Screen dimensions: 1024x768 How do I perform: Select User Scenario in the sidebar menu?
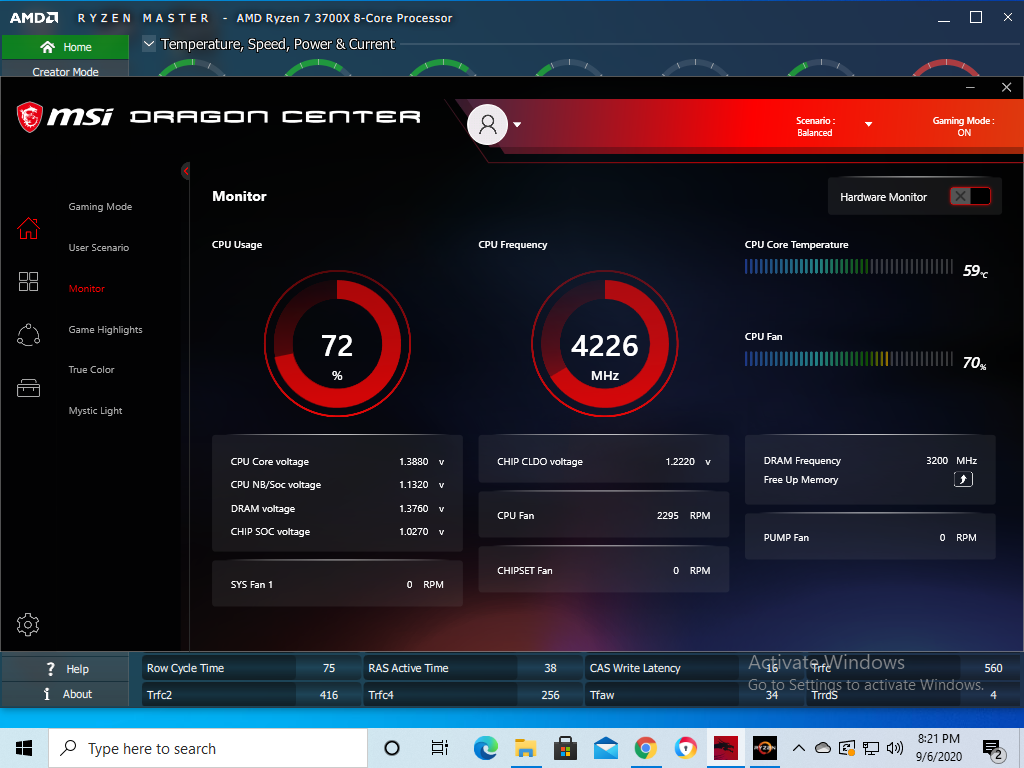pyautogui.click(x=99, y=248)
